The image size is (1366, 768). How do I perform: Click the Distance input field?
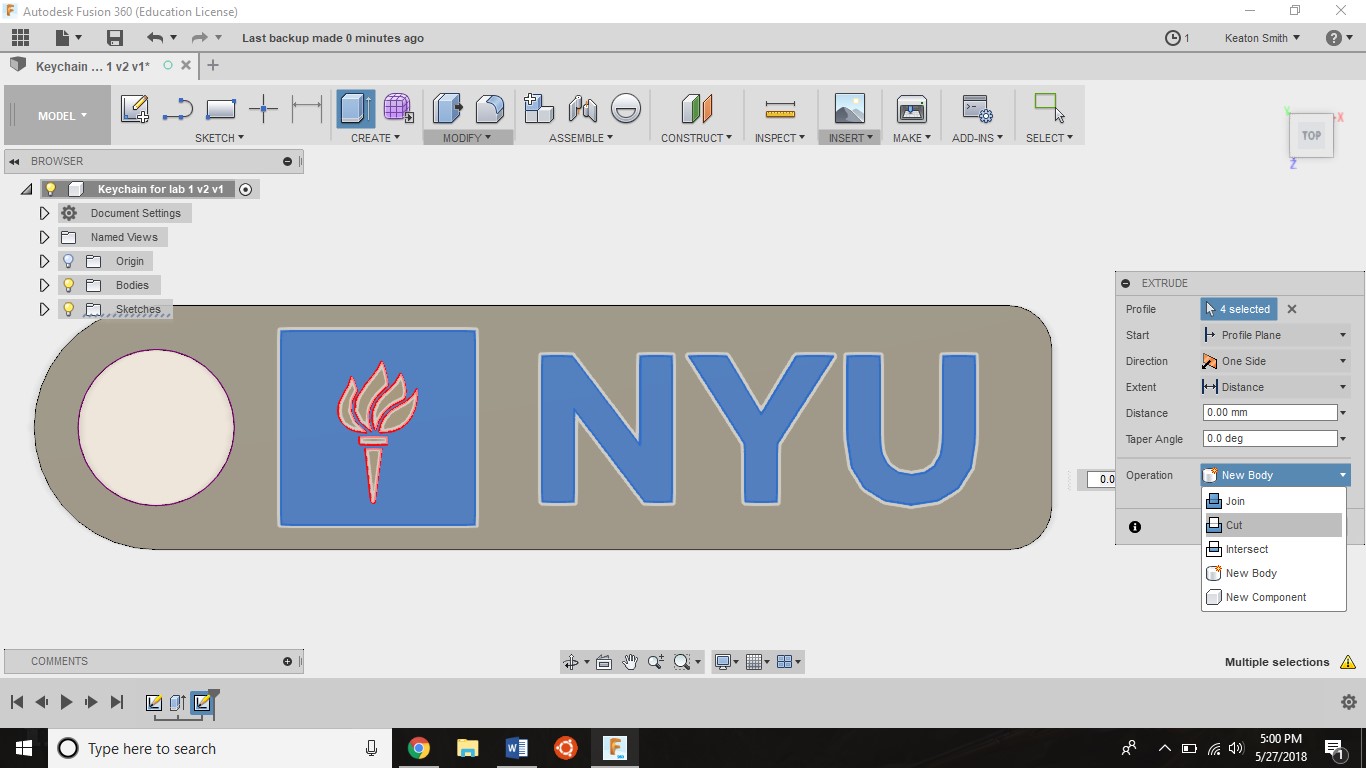[x=1270, y=412]
